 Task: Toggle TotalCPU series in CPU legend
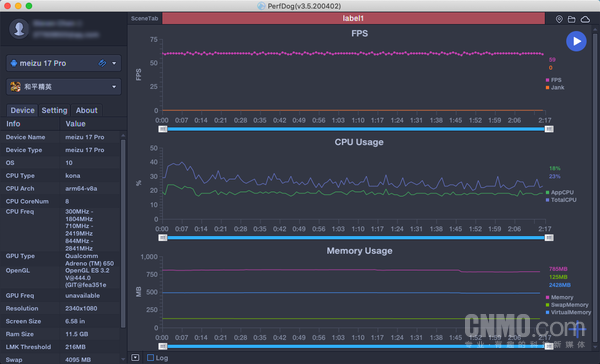click(561, 200)
